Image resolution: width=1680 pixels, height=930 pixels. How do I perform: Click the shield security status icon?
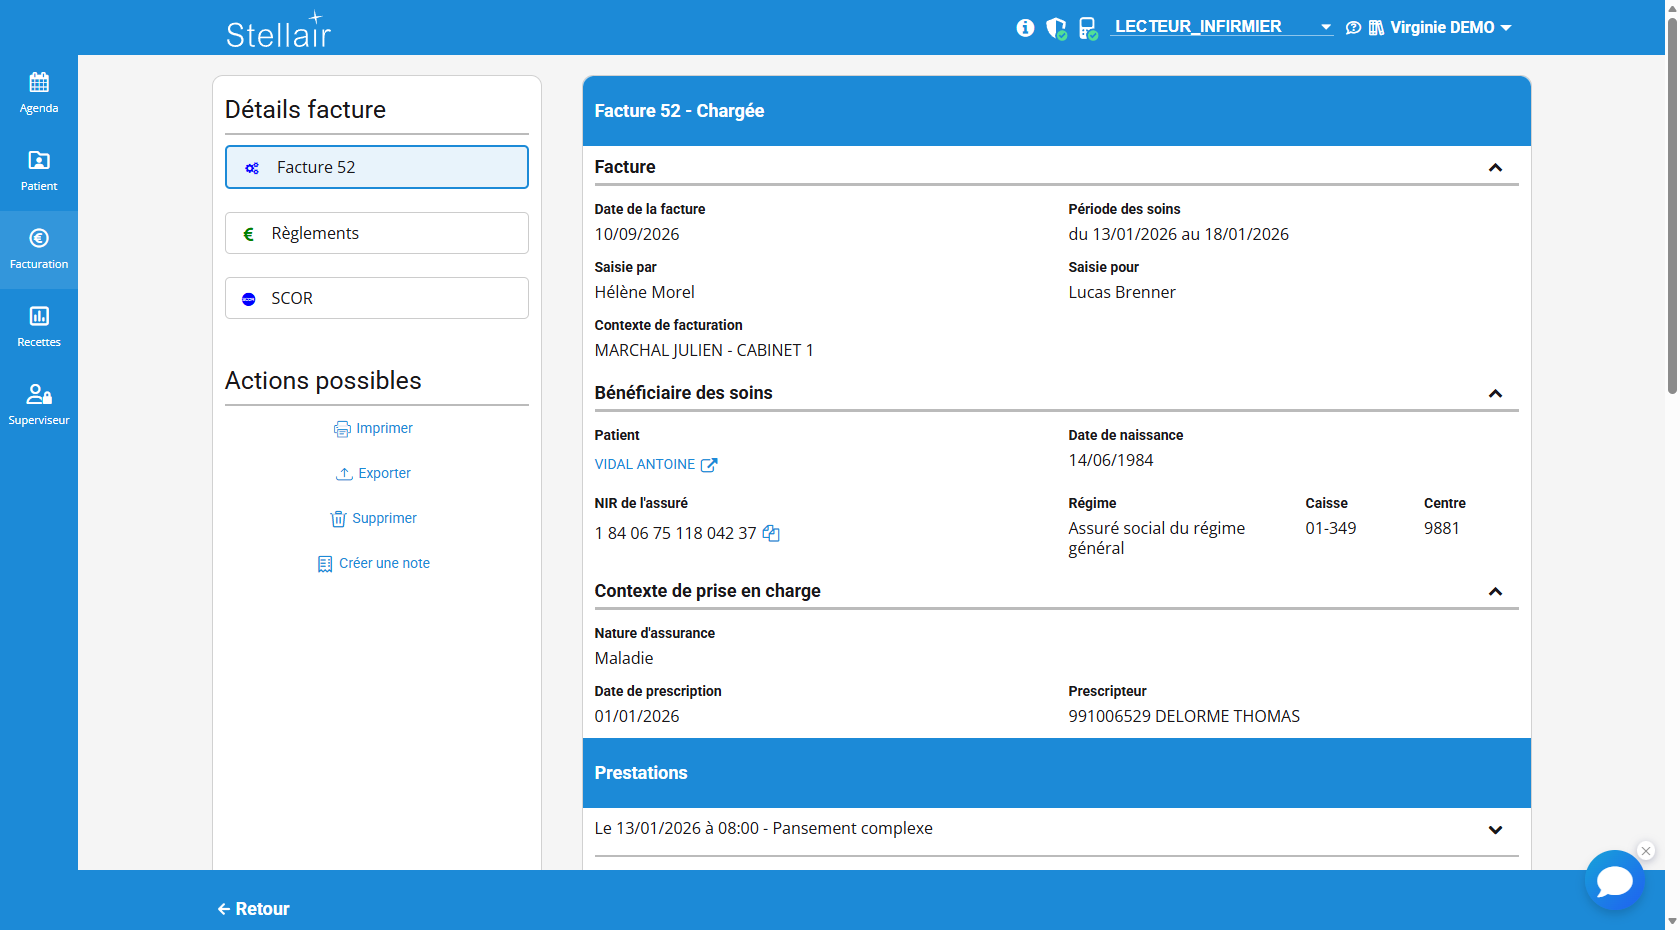1056,28
